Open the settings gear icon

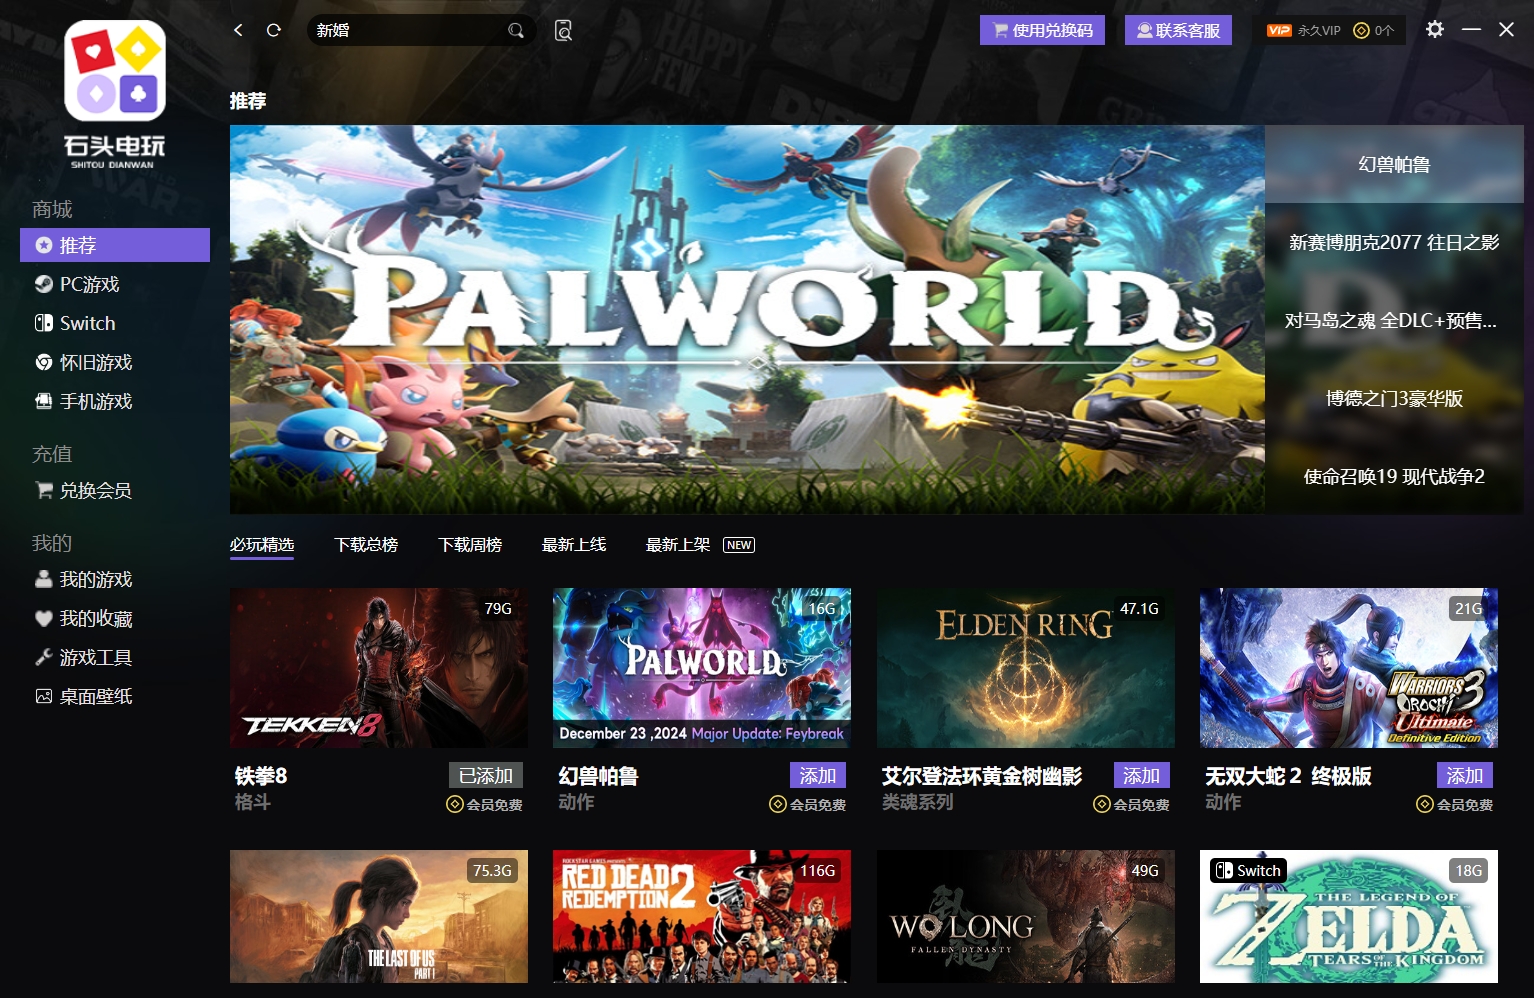(x=1435, y=29)
